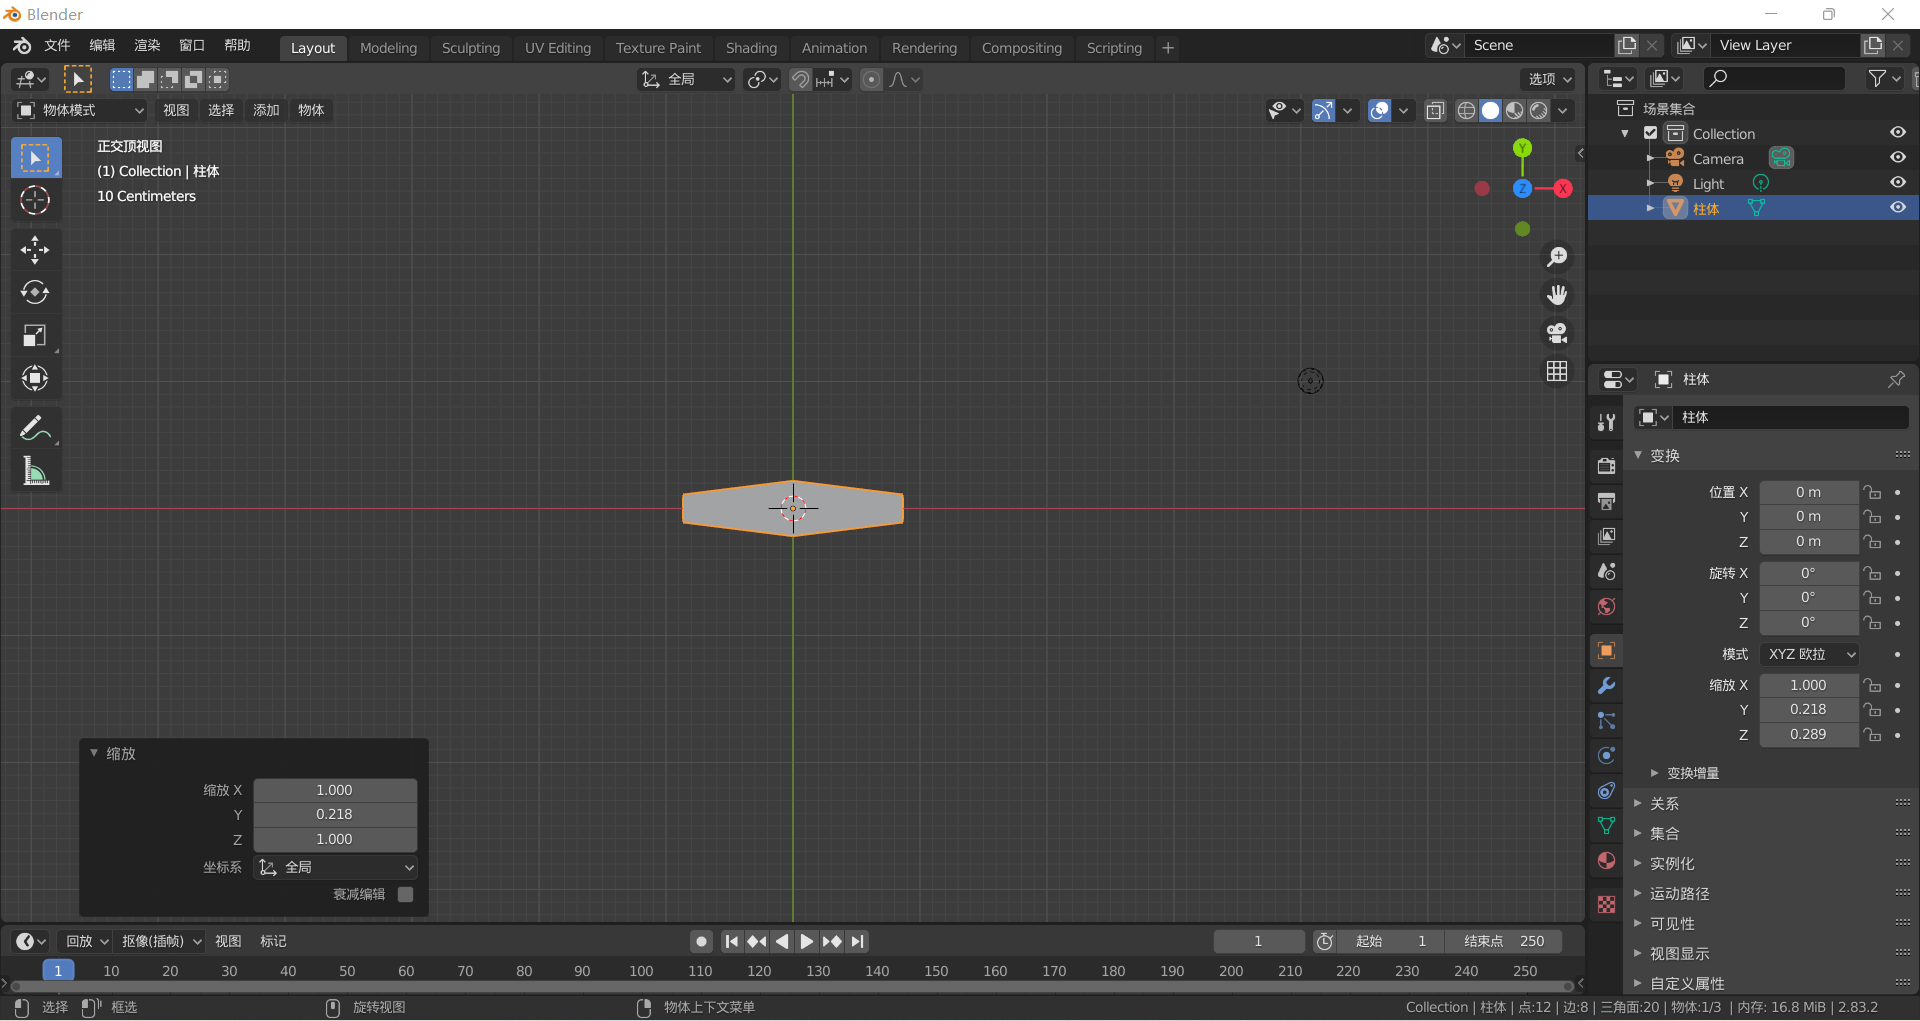Toggle the auto-keying record button

click(x=702, y=941)
